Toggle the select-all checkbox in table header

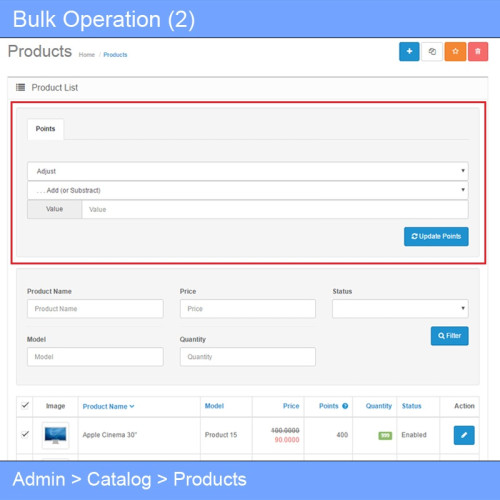pyautogui.click(x=25, y=406)
